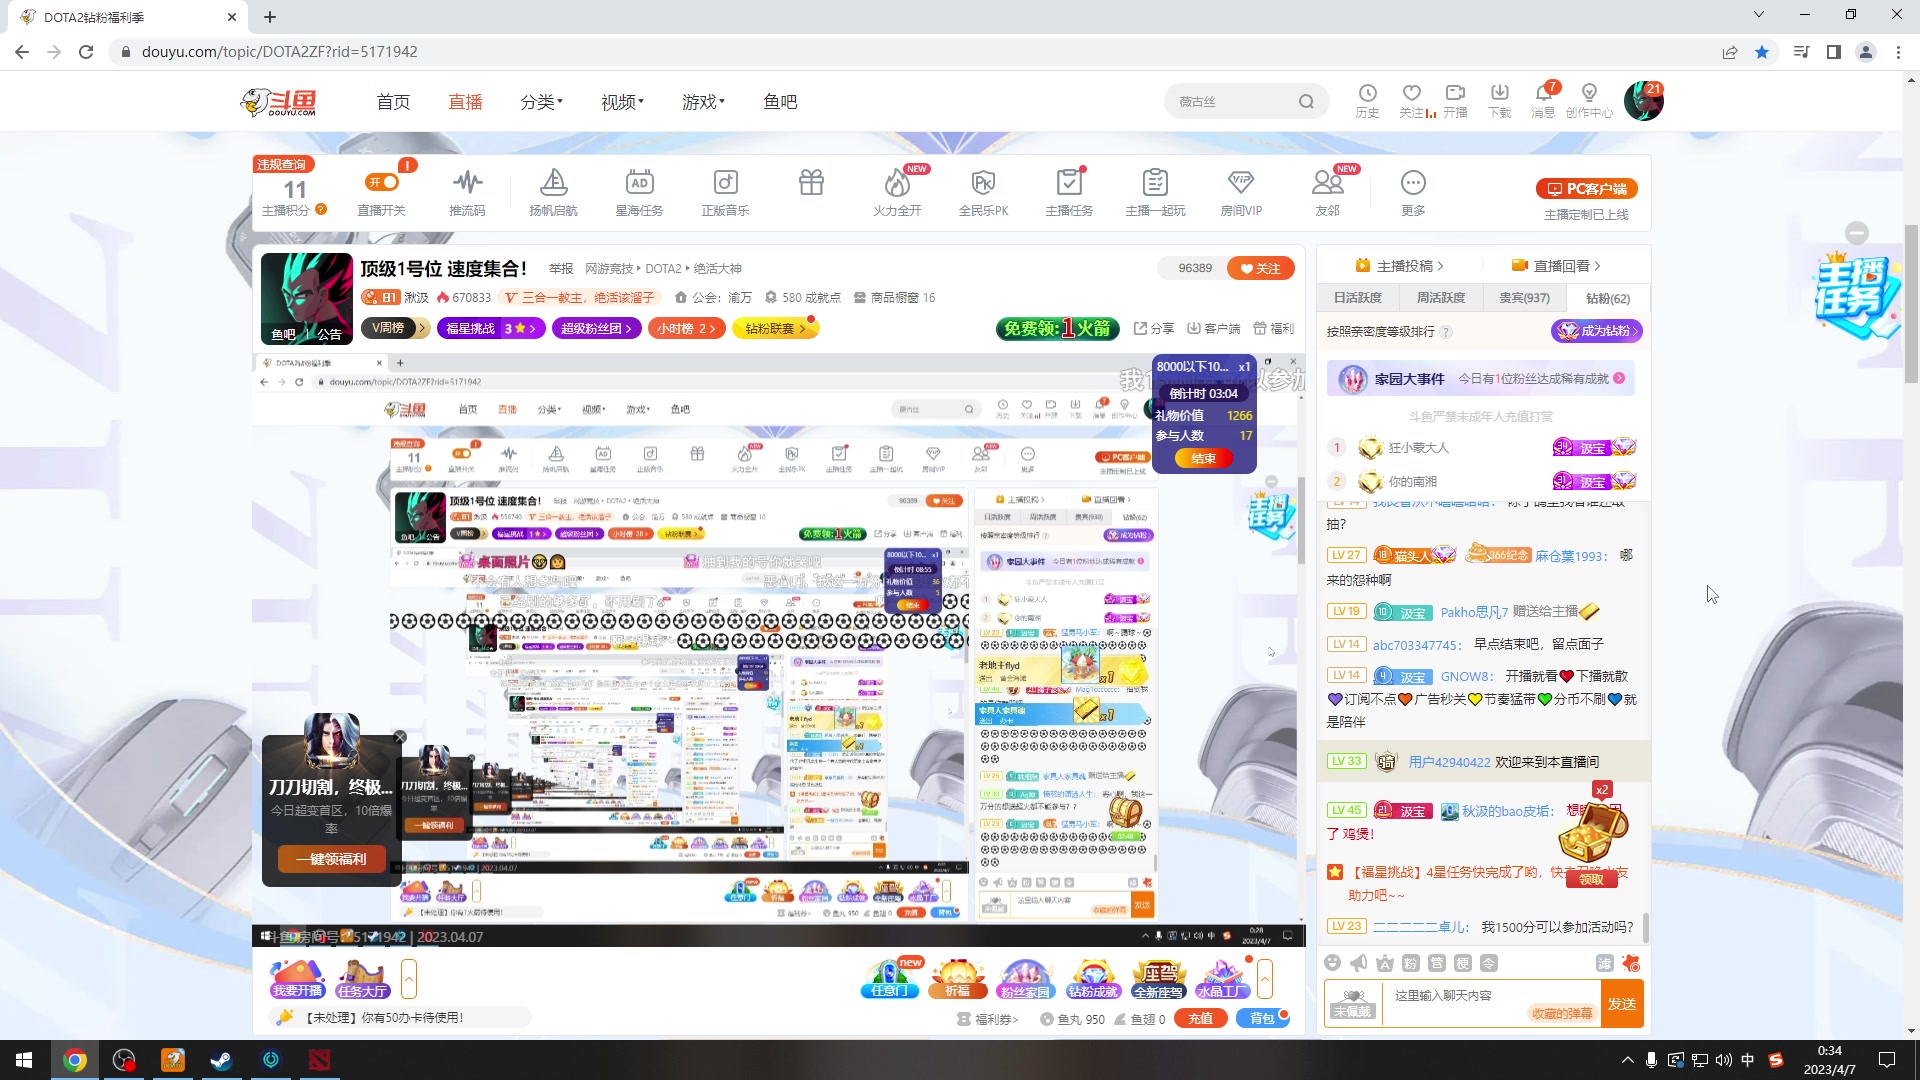Screen dimensions: 1920x1080
Task: Open the 鱼吧 nav item
Action: click(x=780, y=102)
